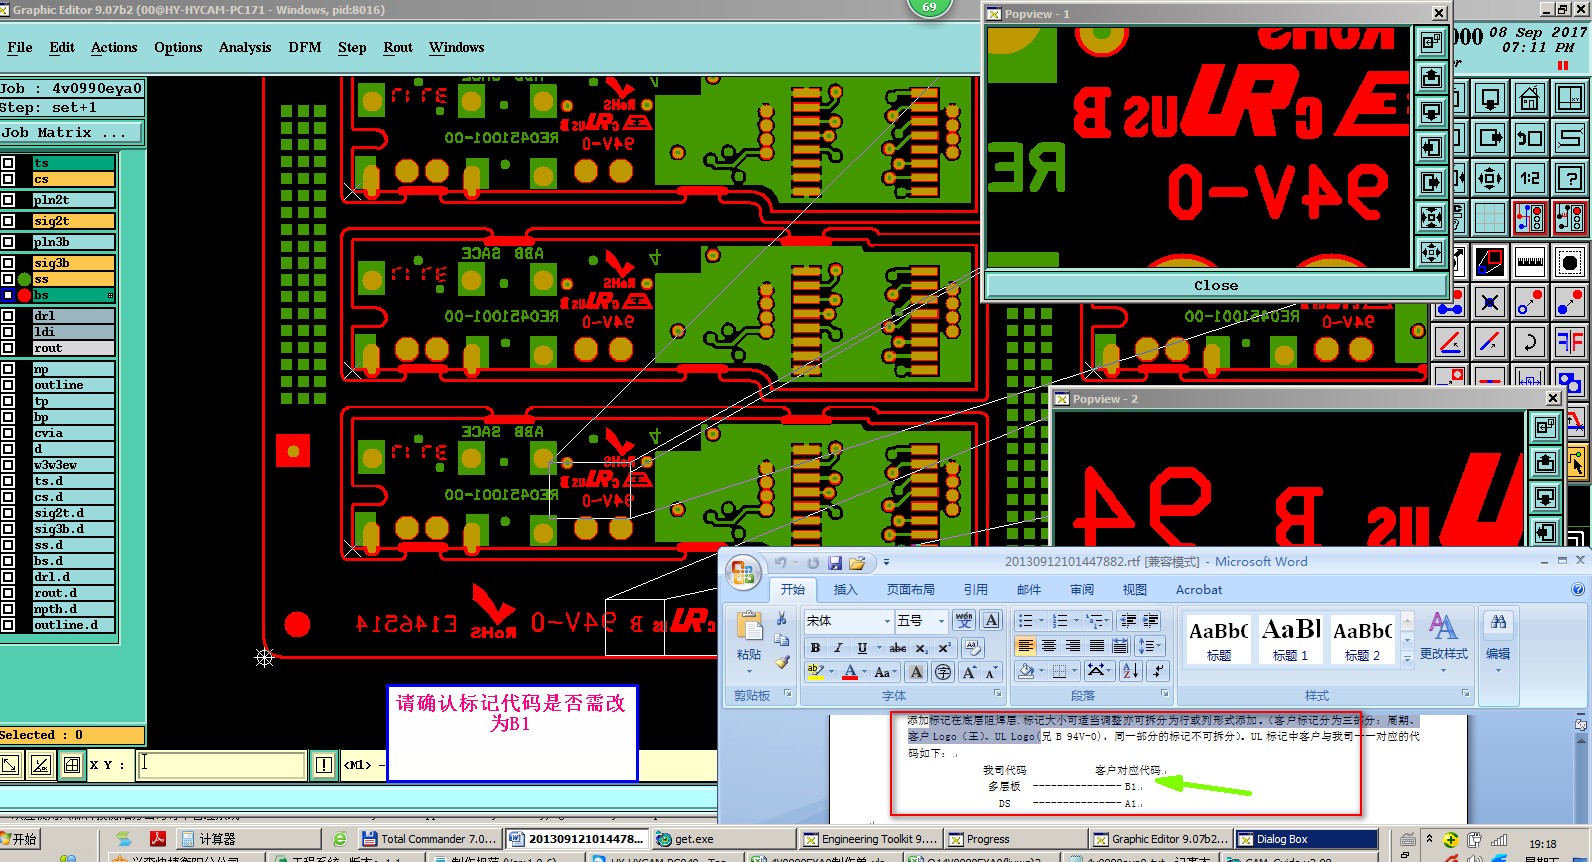Click the XY coordinate input field
Image resolution: width=1592 pixels, height=862 pixels.
220,765
